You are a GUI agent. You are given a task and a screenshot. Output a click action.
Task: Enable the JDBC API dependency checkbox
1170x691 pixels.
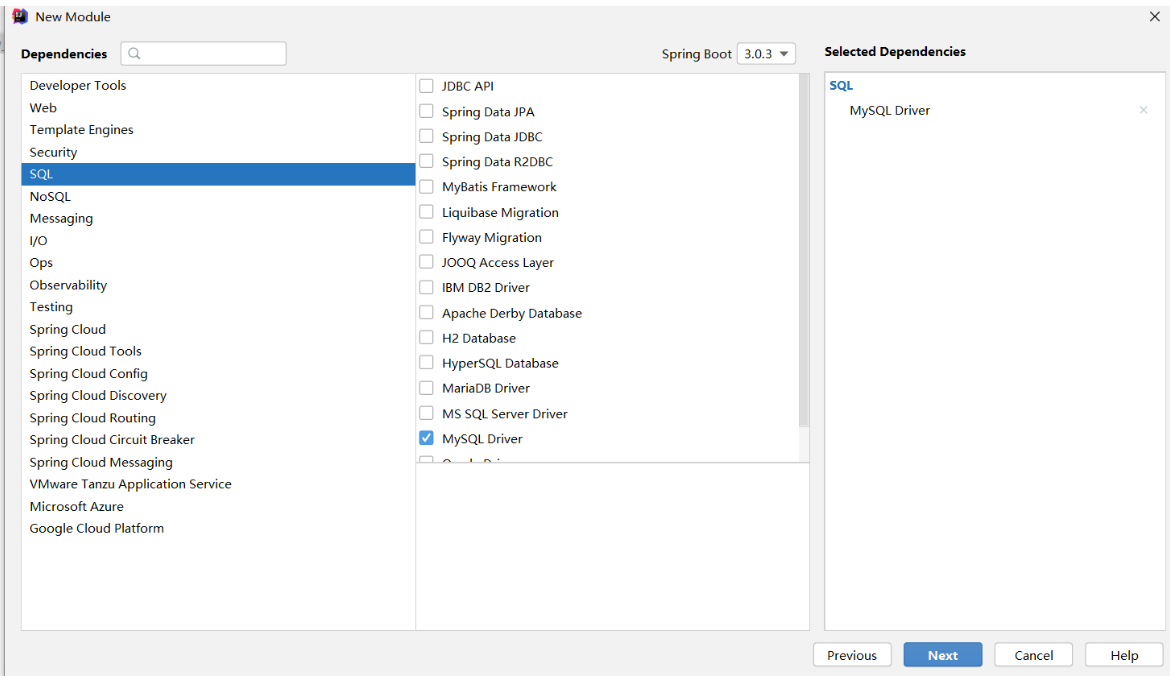click(x=427, y=86)
